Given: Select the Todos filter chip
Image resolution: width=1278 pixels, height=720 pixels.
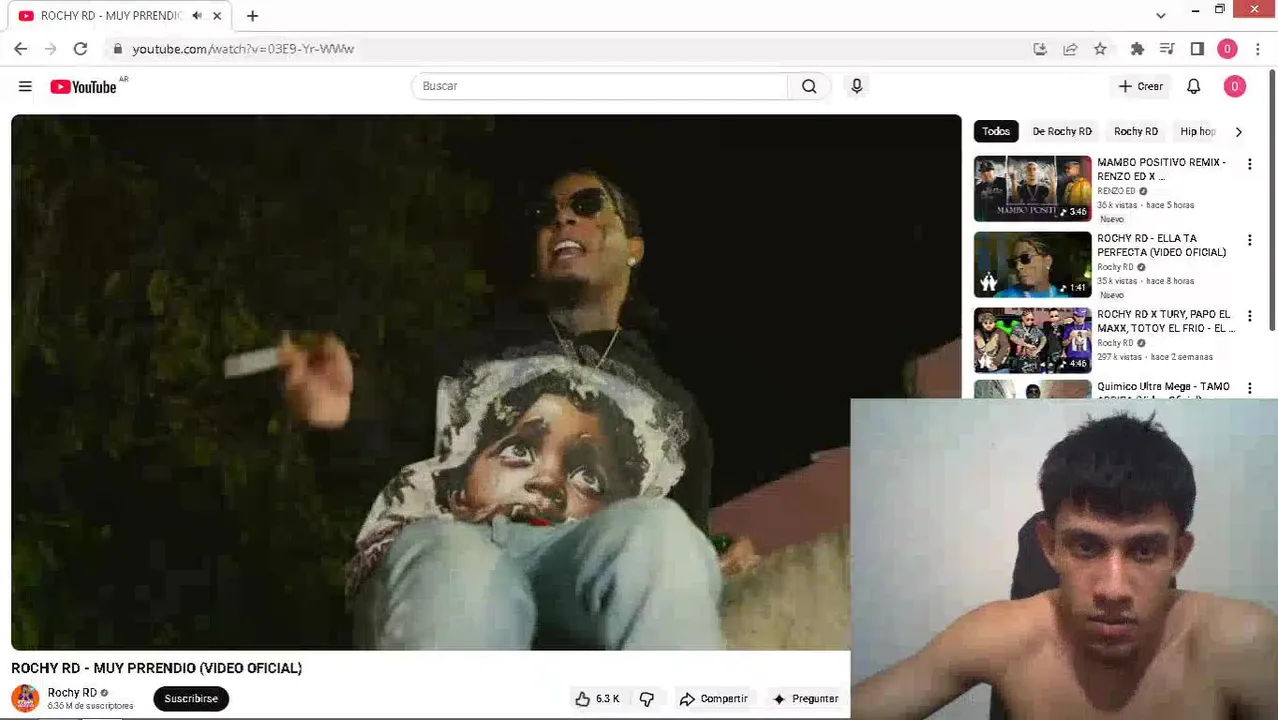Looking at the screenshot, I should click(996, 131).
